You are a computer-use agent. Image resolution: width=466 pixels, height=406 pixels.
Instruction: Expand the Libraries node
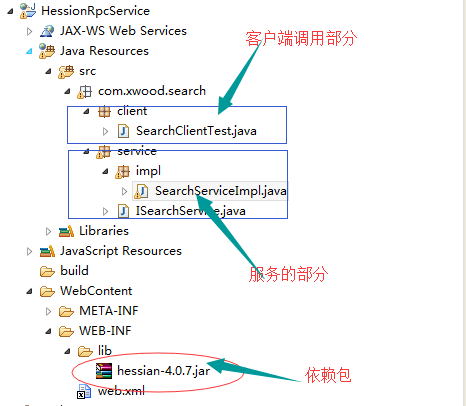pyautogui.click(x=49, y=231)
